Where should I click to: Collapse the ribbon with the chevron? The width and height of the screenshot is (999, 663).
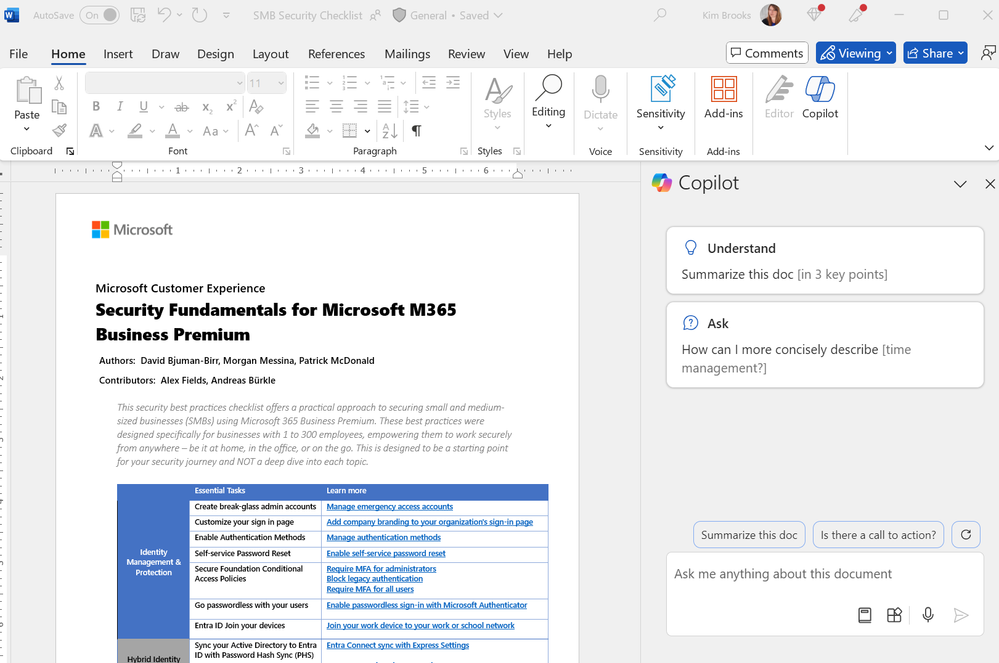click(989, 148)
